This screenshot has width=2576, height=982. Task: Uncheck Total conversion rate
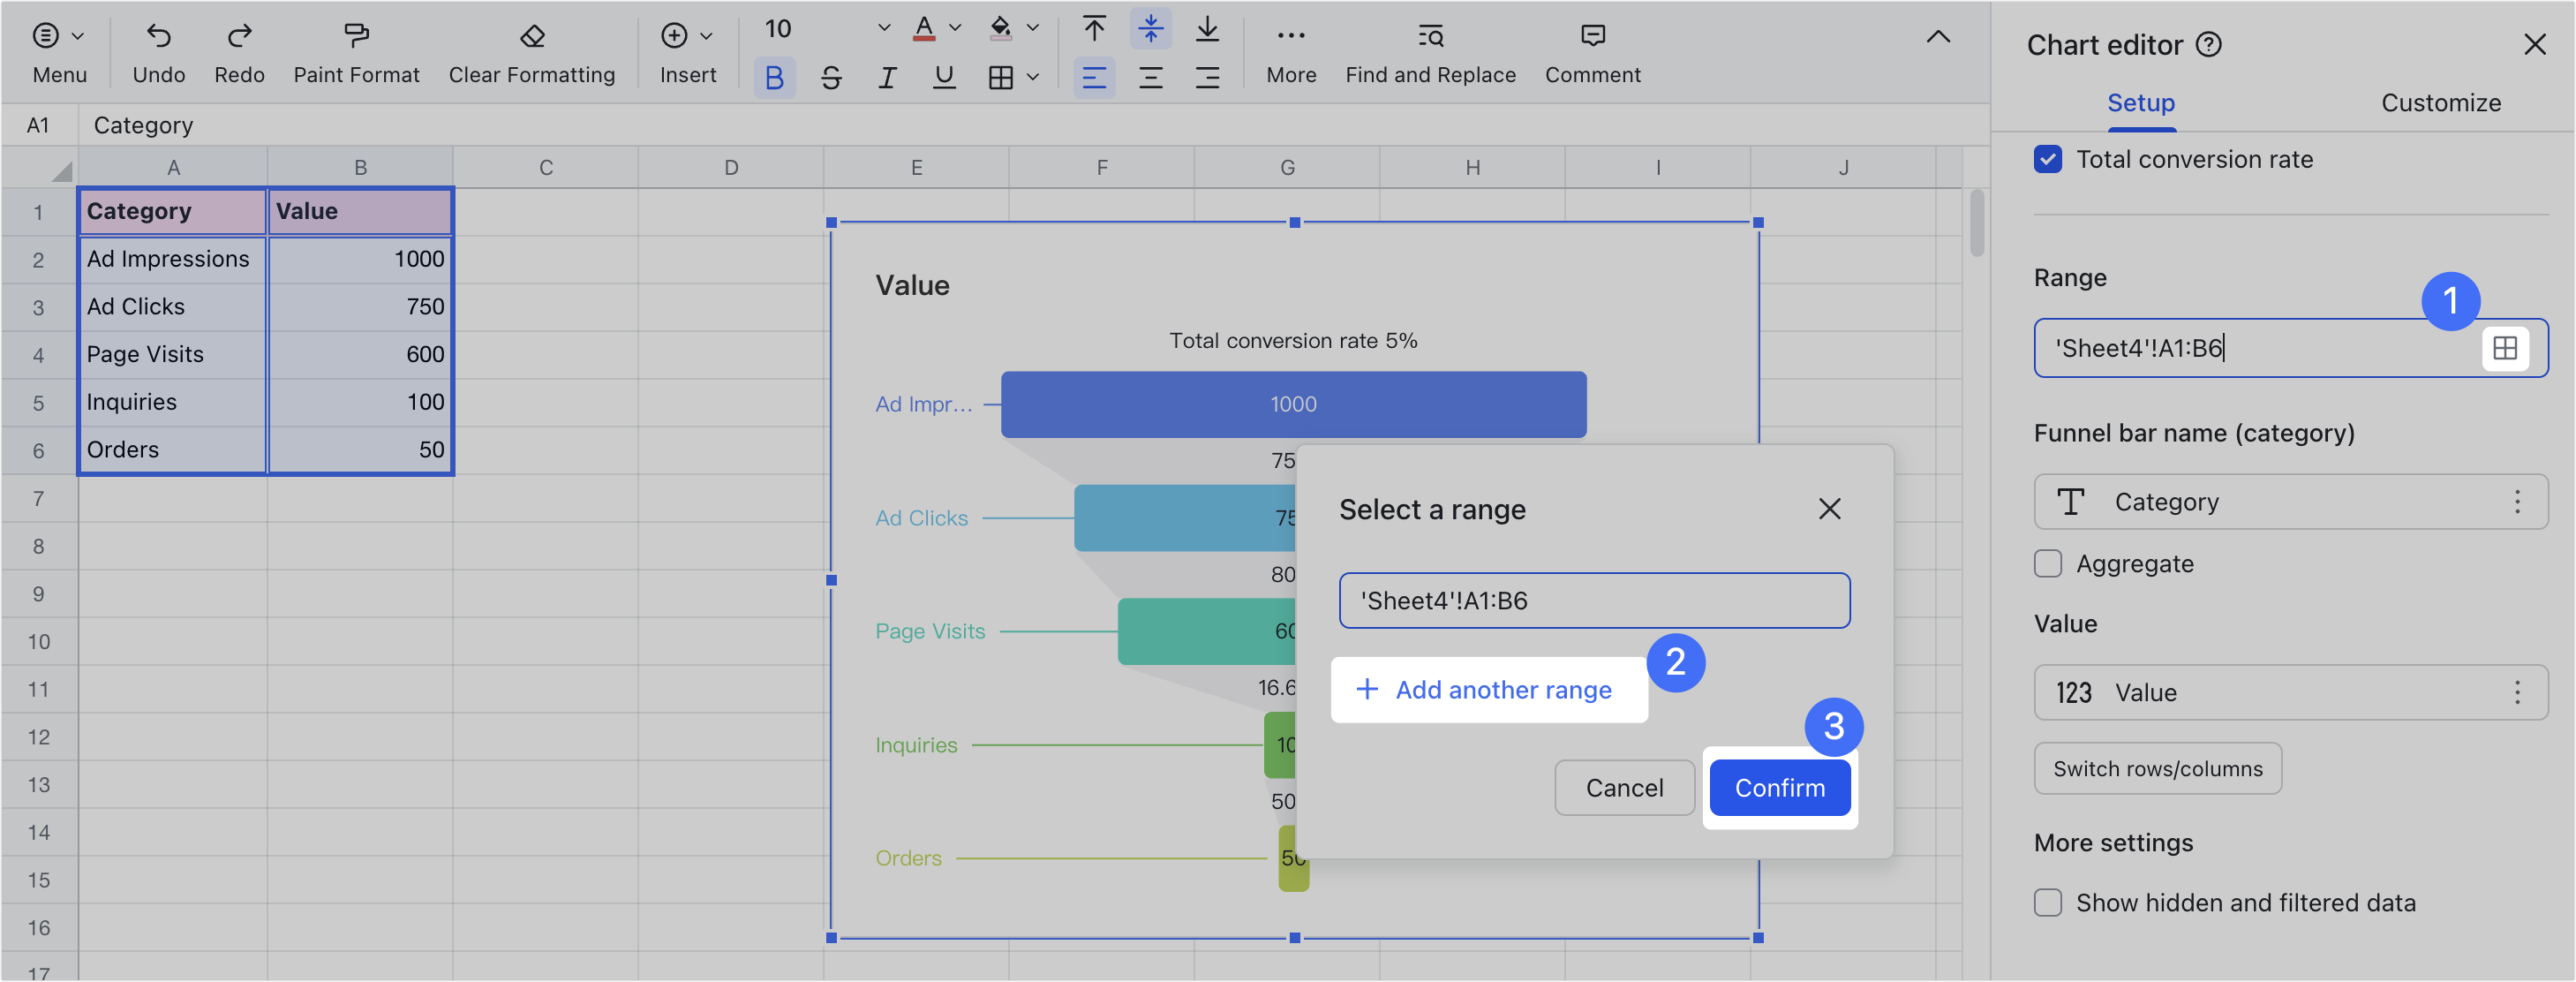[2047, 158]
